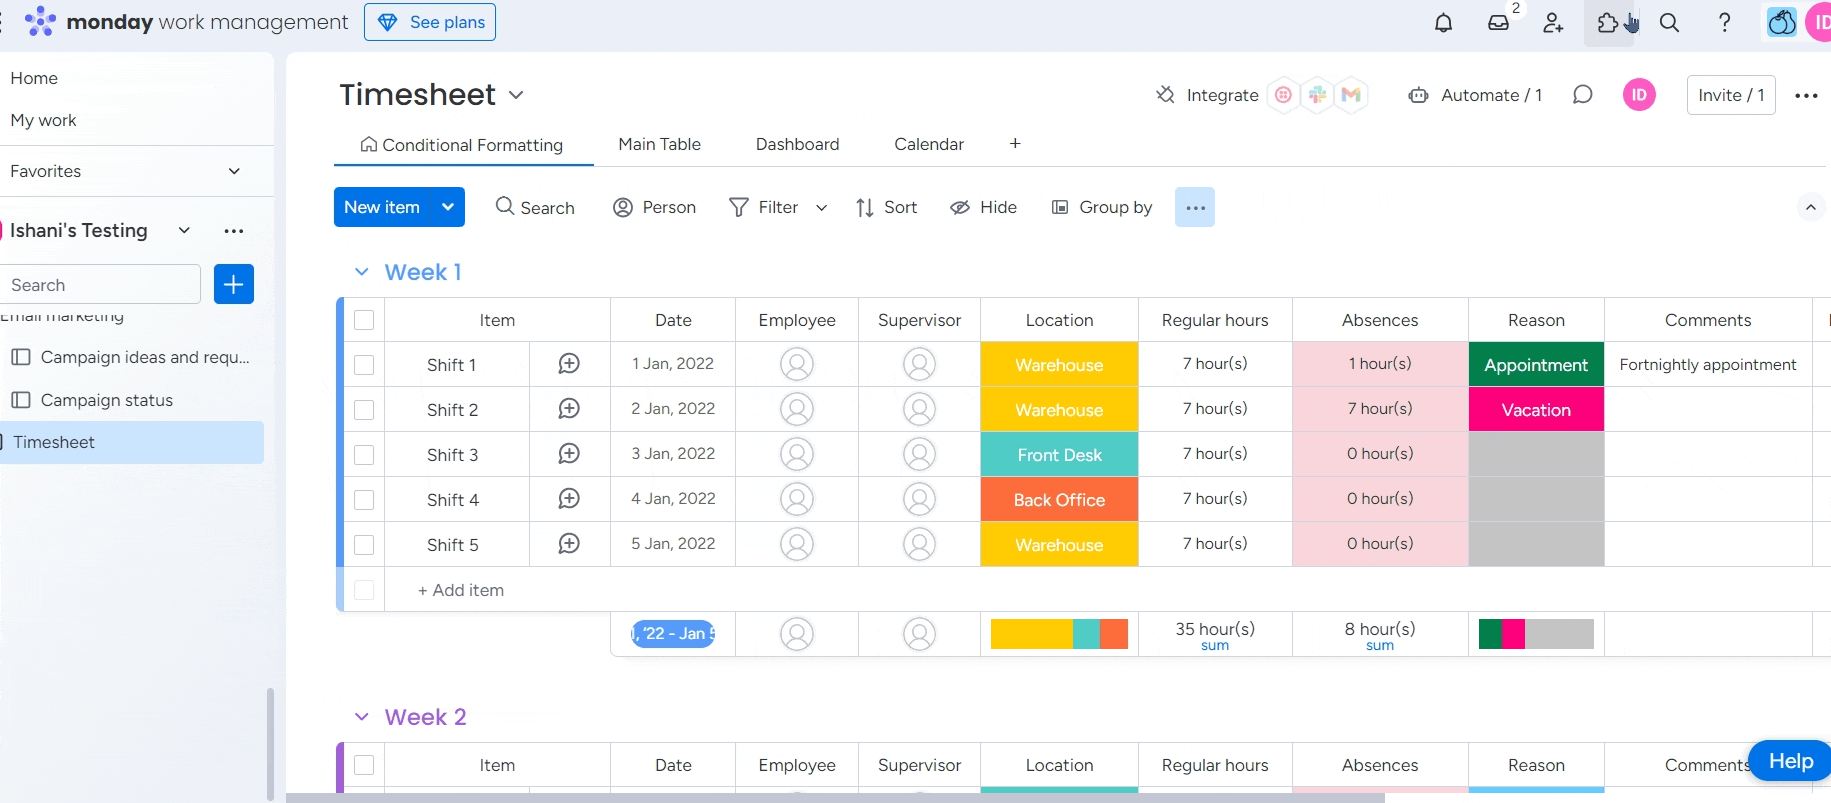Switch to the Main Table tab
The height and width of the screenshot is (803, 1831).
pos(659,144)
